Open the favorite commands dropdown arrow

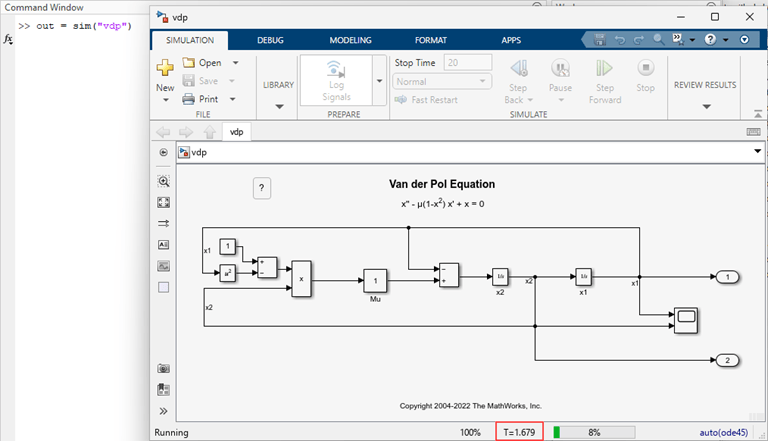coord(692,40)
